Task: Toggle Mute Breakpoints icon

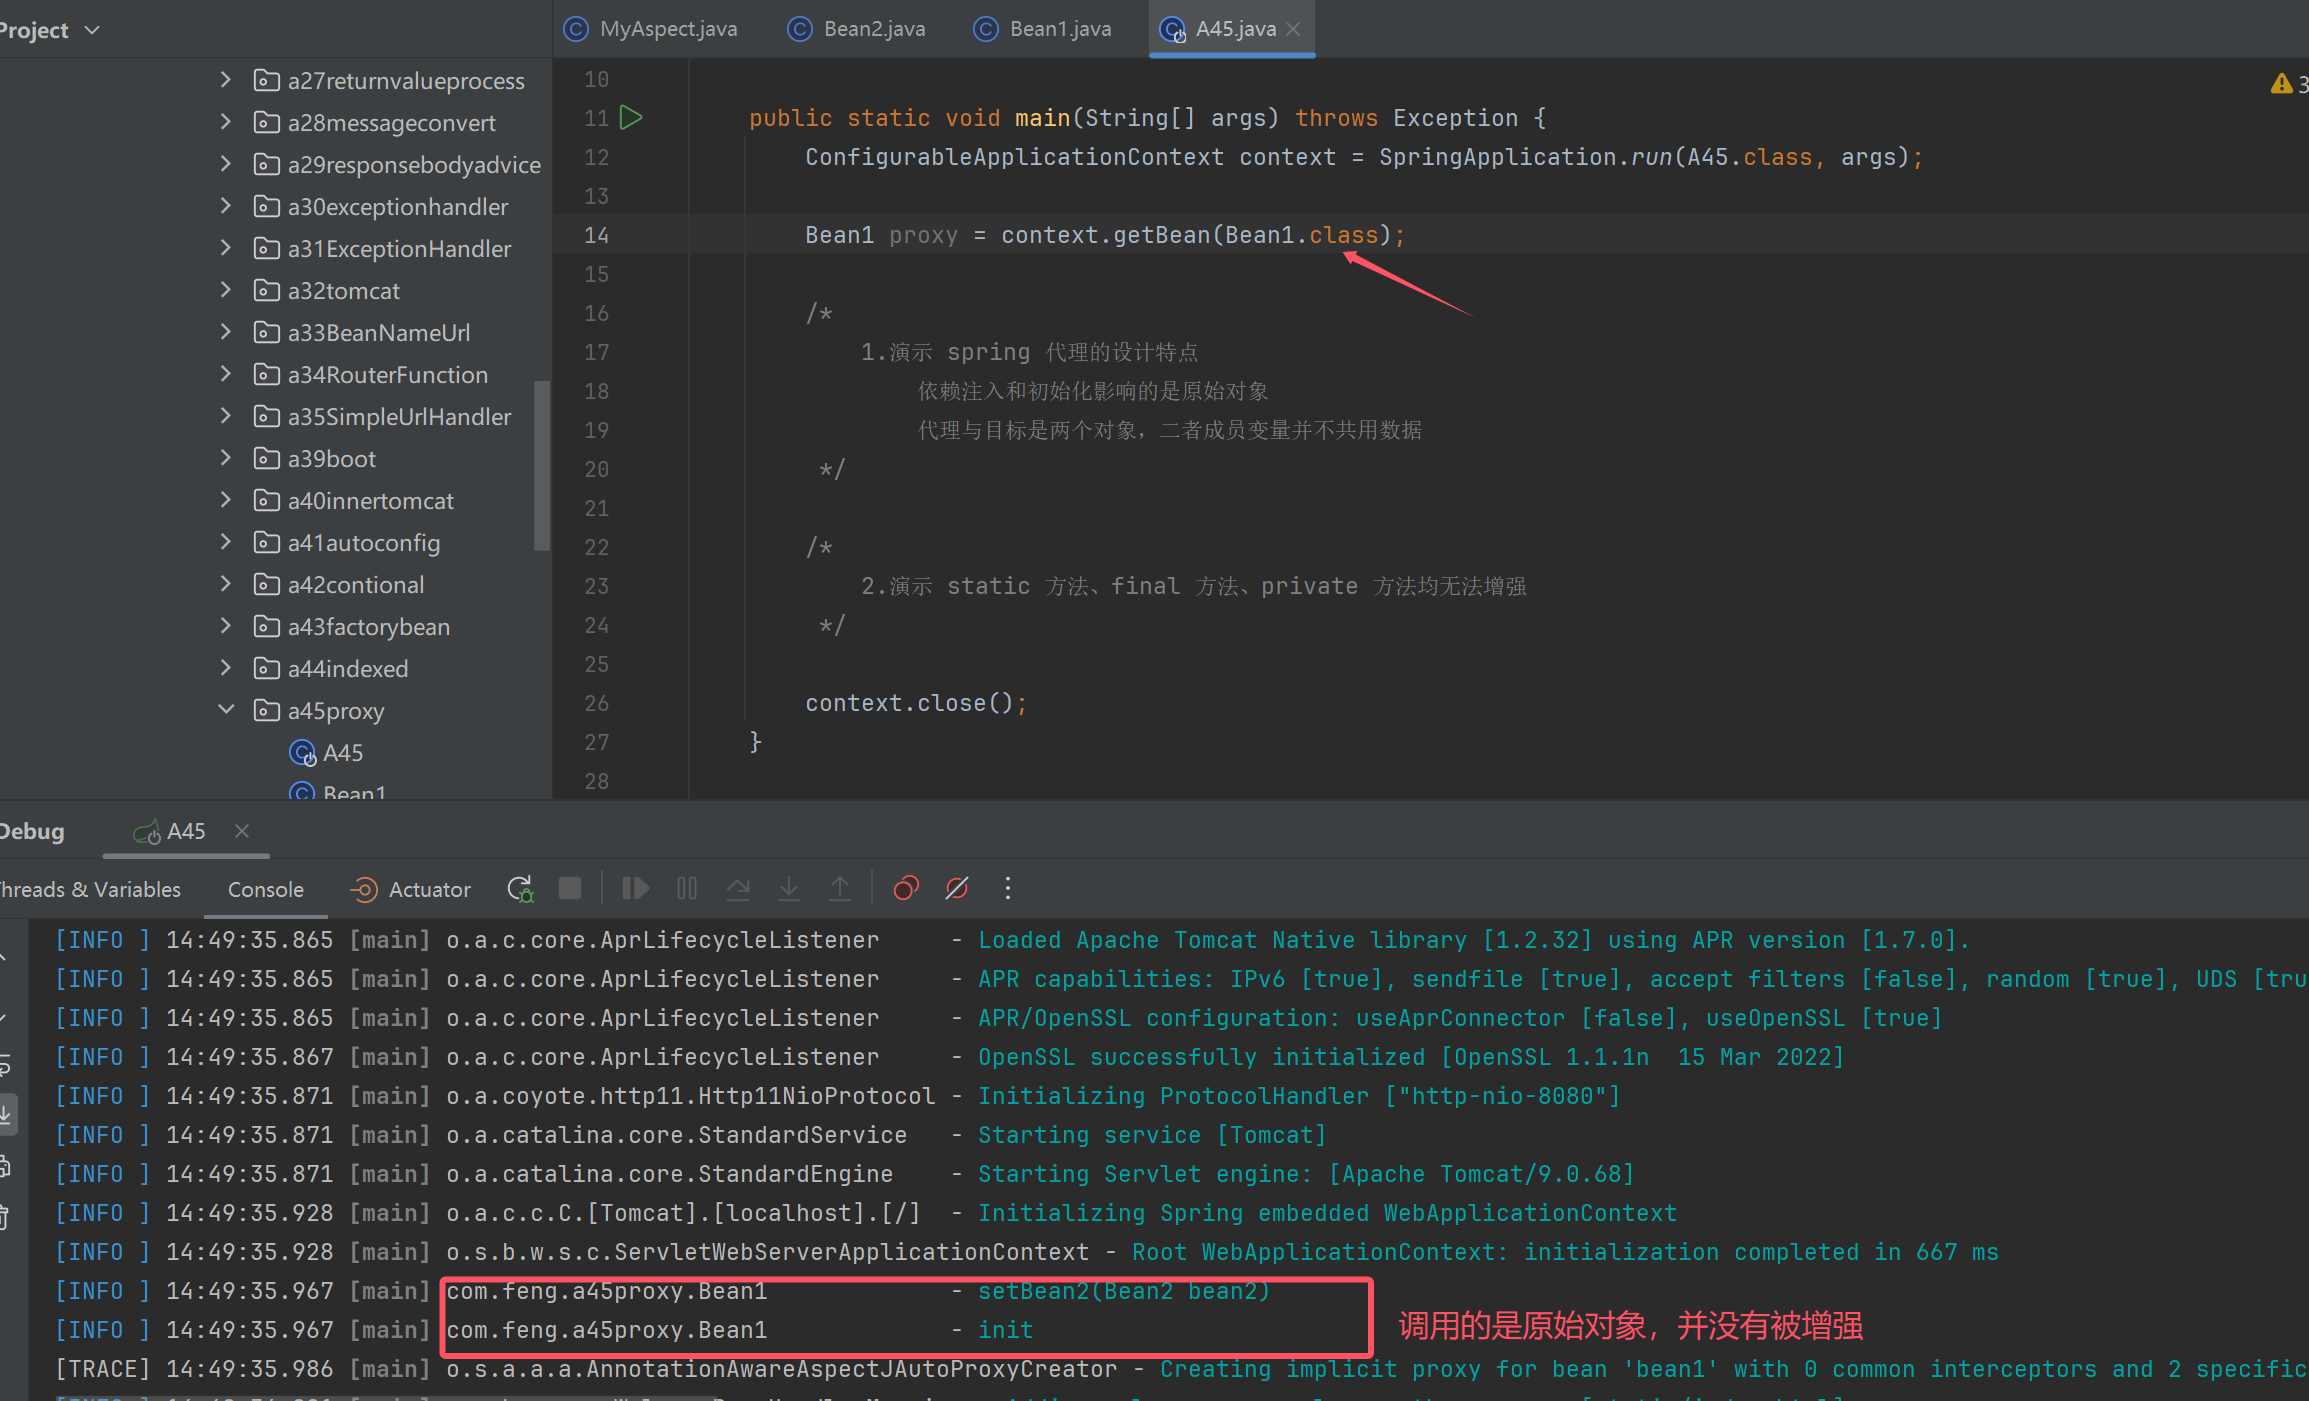Action: [x=957, y=888]
